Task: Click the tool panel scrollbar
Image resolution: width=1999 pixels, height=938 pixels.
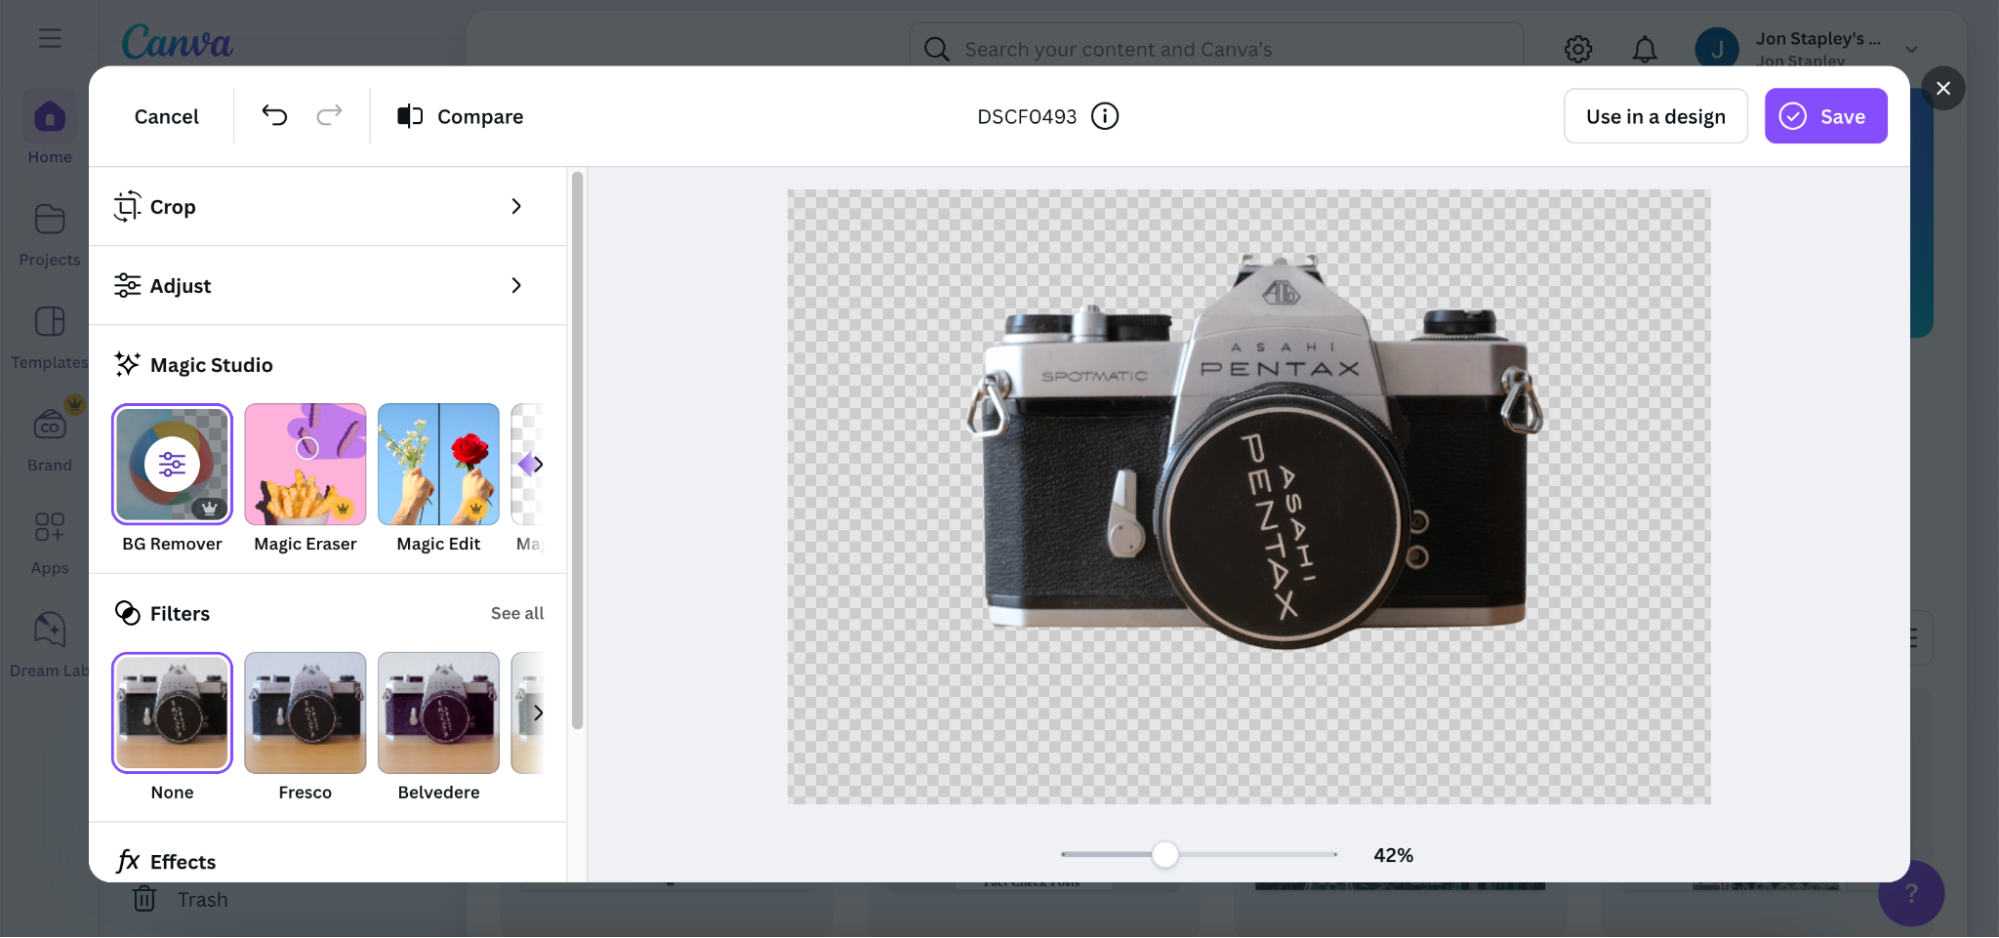Action: tap(577, 450)
